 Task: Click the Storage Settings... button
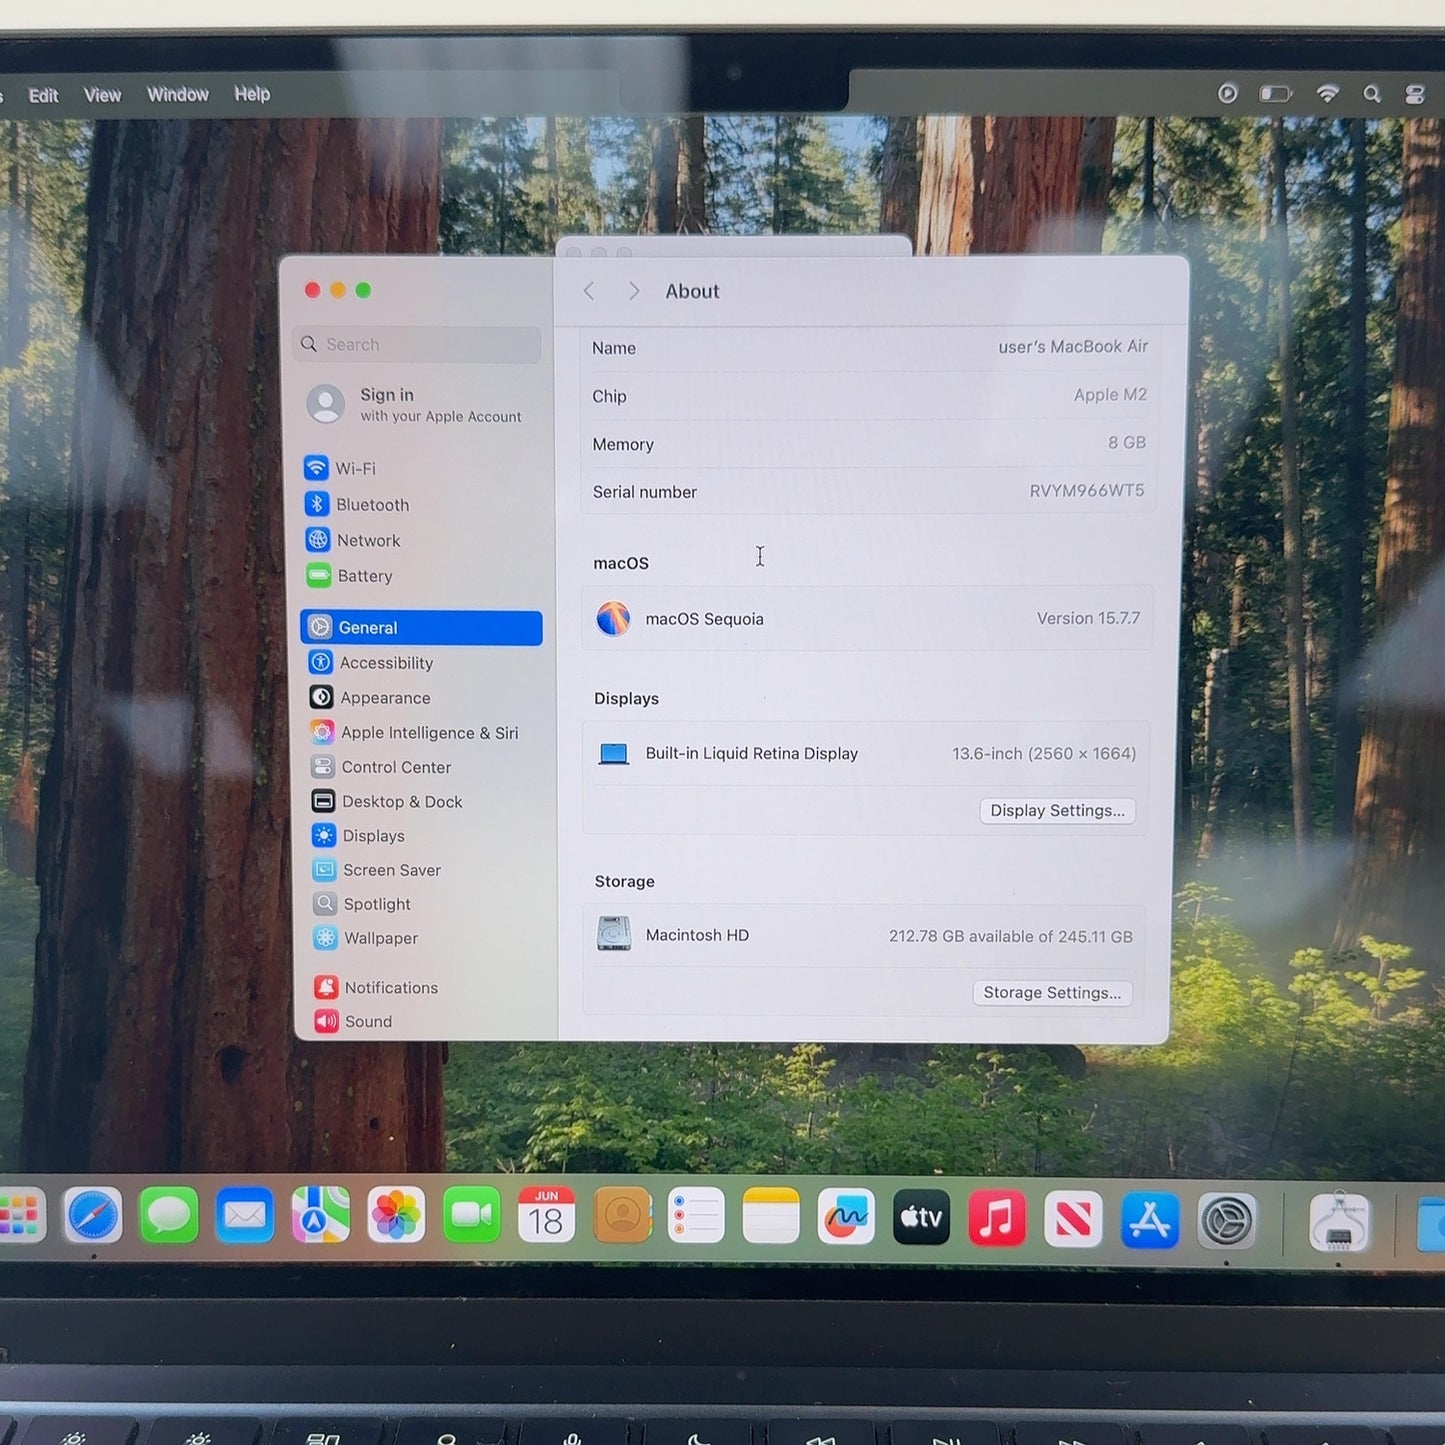click(x=1052, y=993)
